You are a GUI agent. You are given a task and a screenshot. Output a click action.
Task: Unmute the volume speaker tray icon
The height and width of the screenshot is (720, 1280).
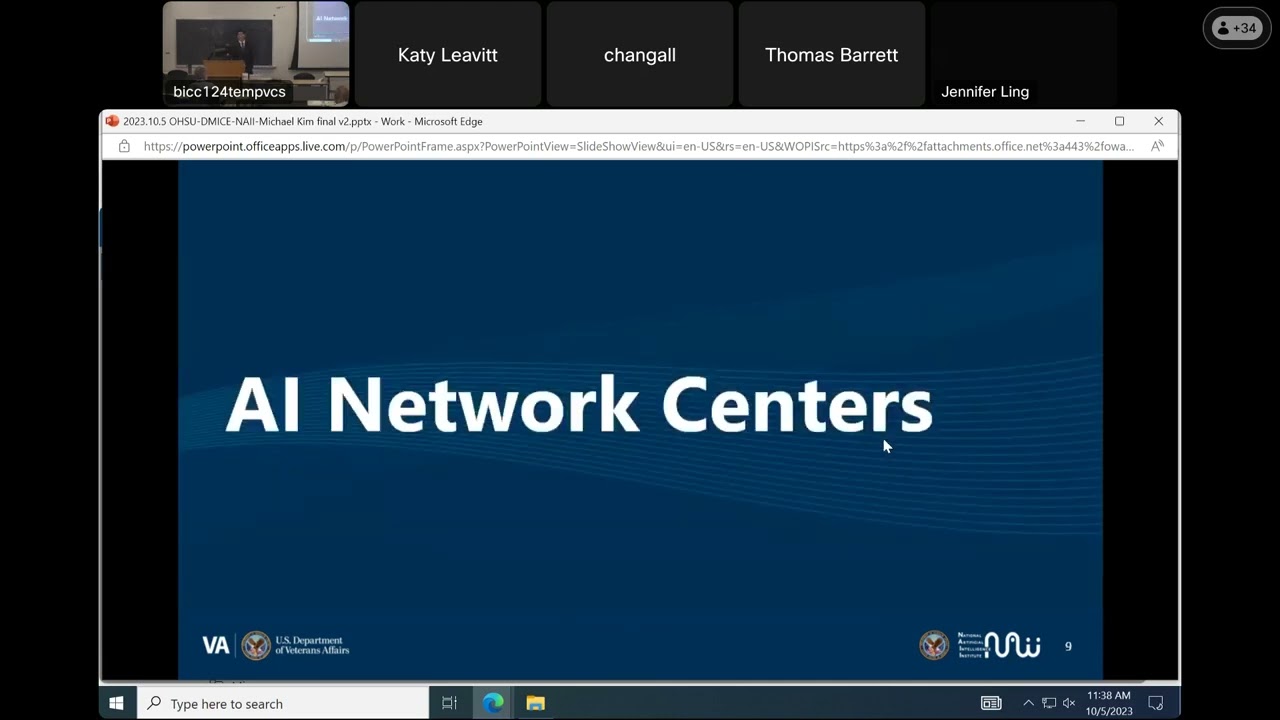(1068, 703)
